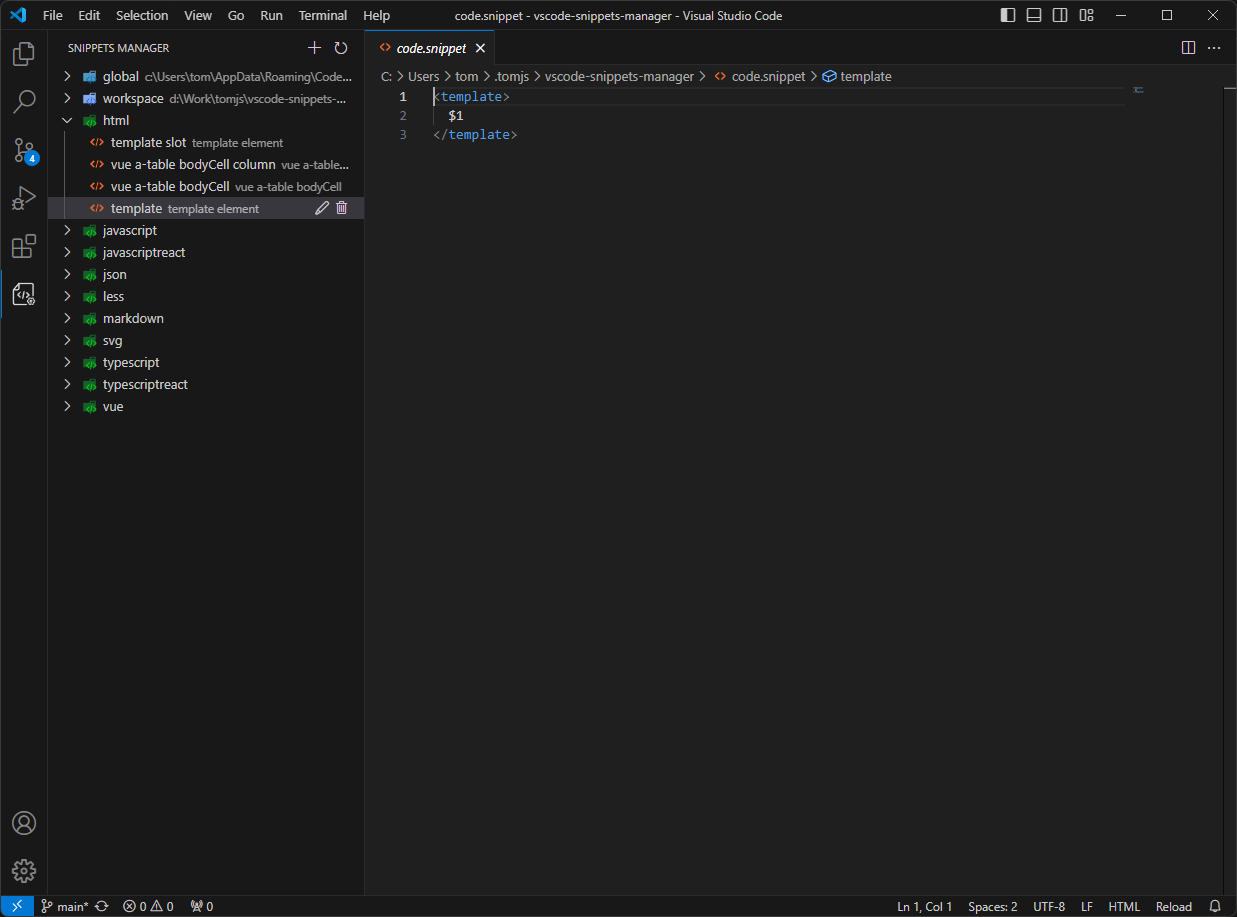Open Source Control with 4 changes
1237x917 pixels.
[x=24, y=150]
